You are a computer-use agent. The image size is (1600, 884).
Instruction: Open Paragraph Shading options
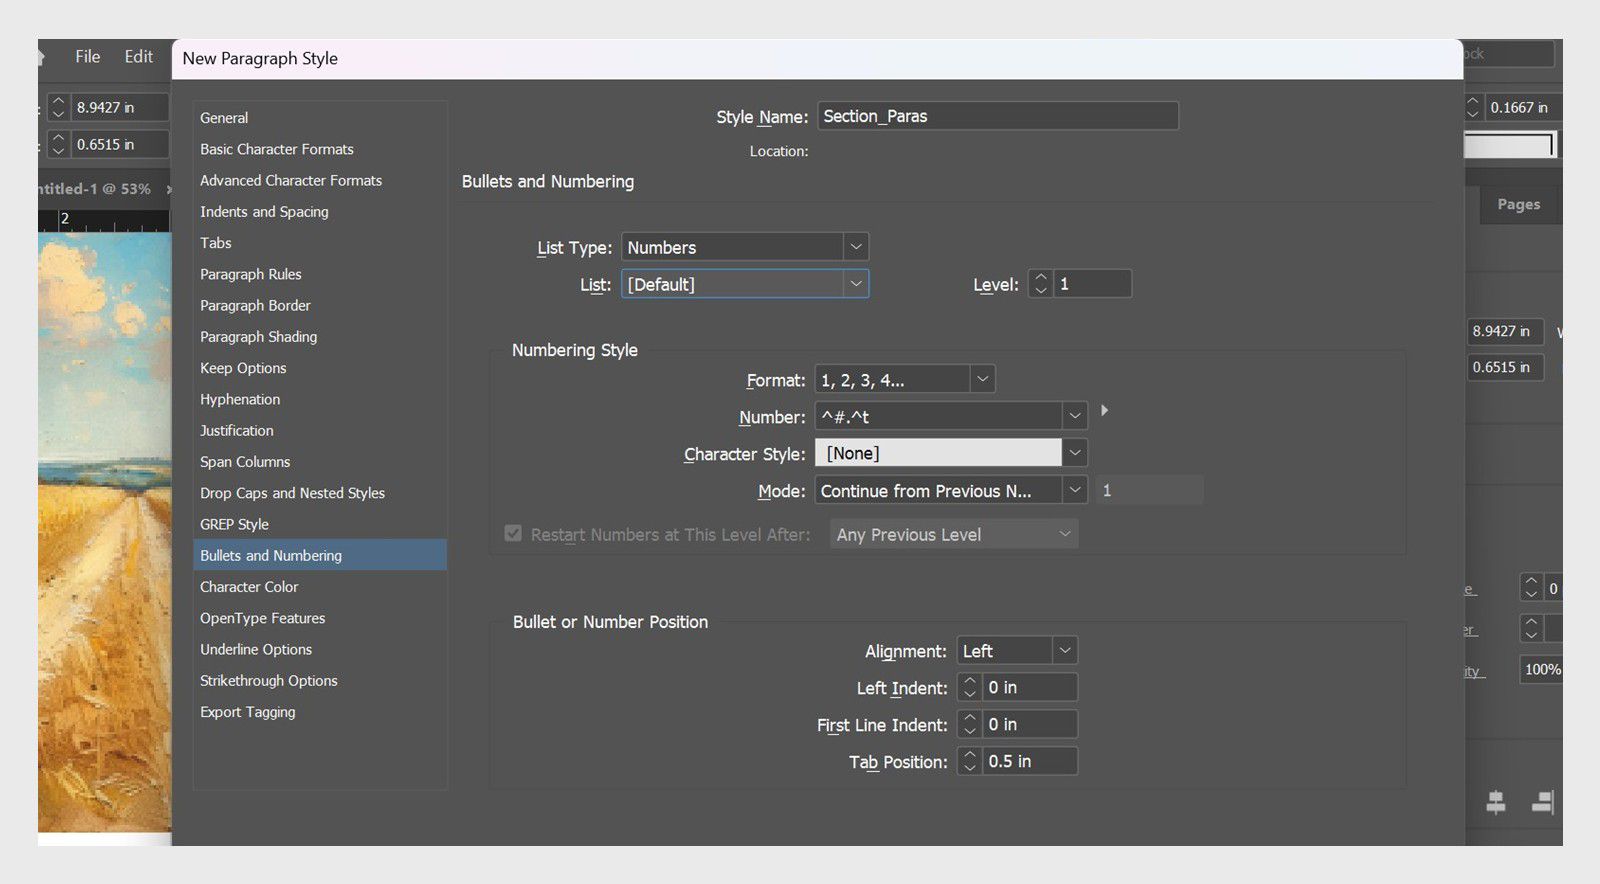(x=319, y=337)
